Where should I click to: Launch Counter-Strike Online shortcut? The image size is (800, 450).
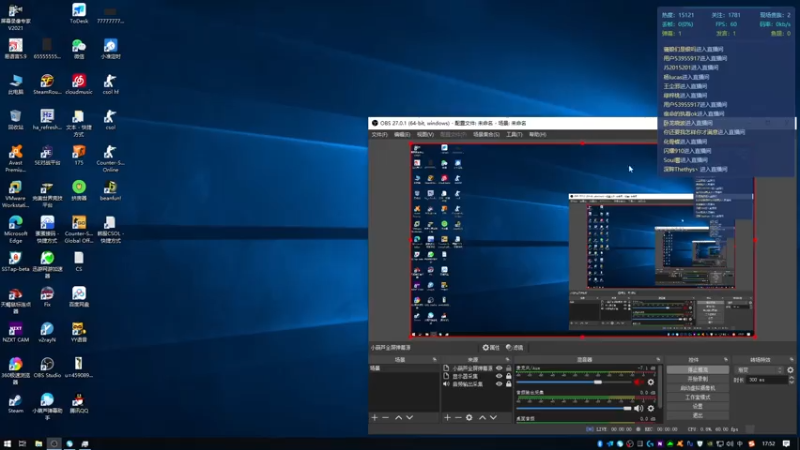click(110, 158)
